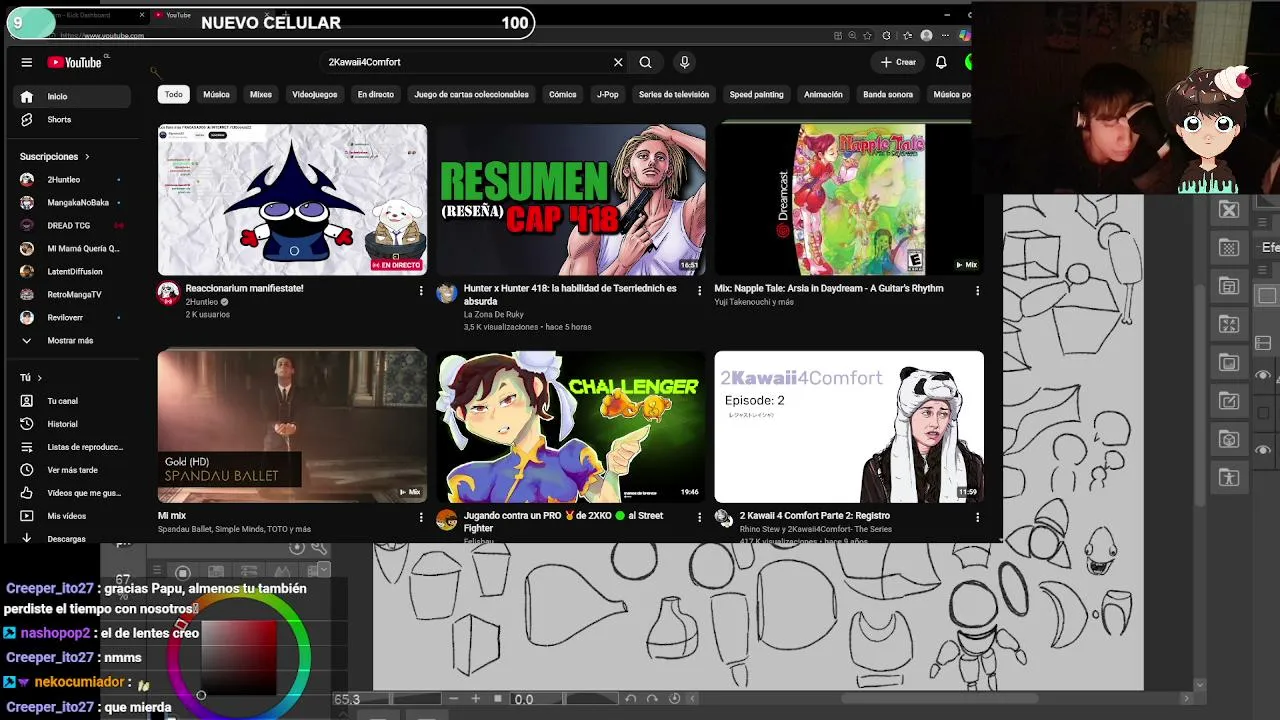Open the Chun-Li Challenger video thumbnail
This screenshot has width=1280, height=720.
click(570, 426)
